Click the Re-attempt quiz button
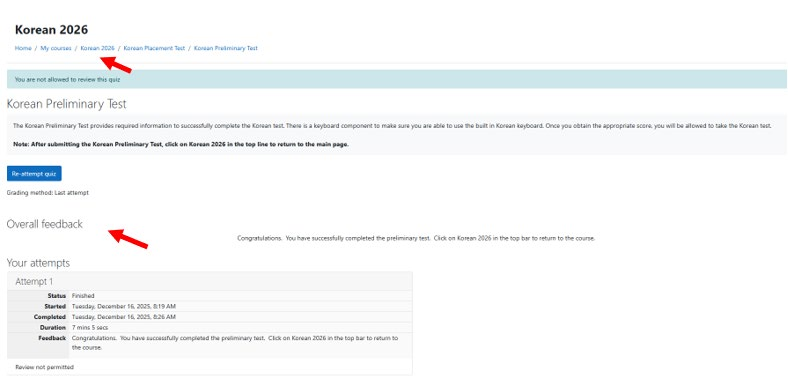This screenshot has height=382, width=788. click(34, 173)
